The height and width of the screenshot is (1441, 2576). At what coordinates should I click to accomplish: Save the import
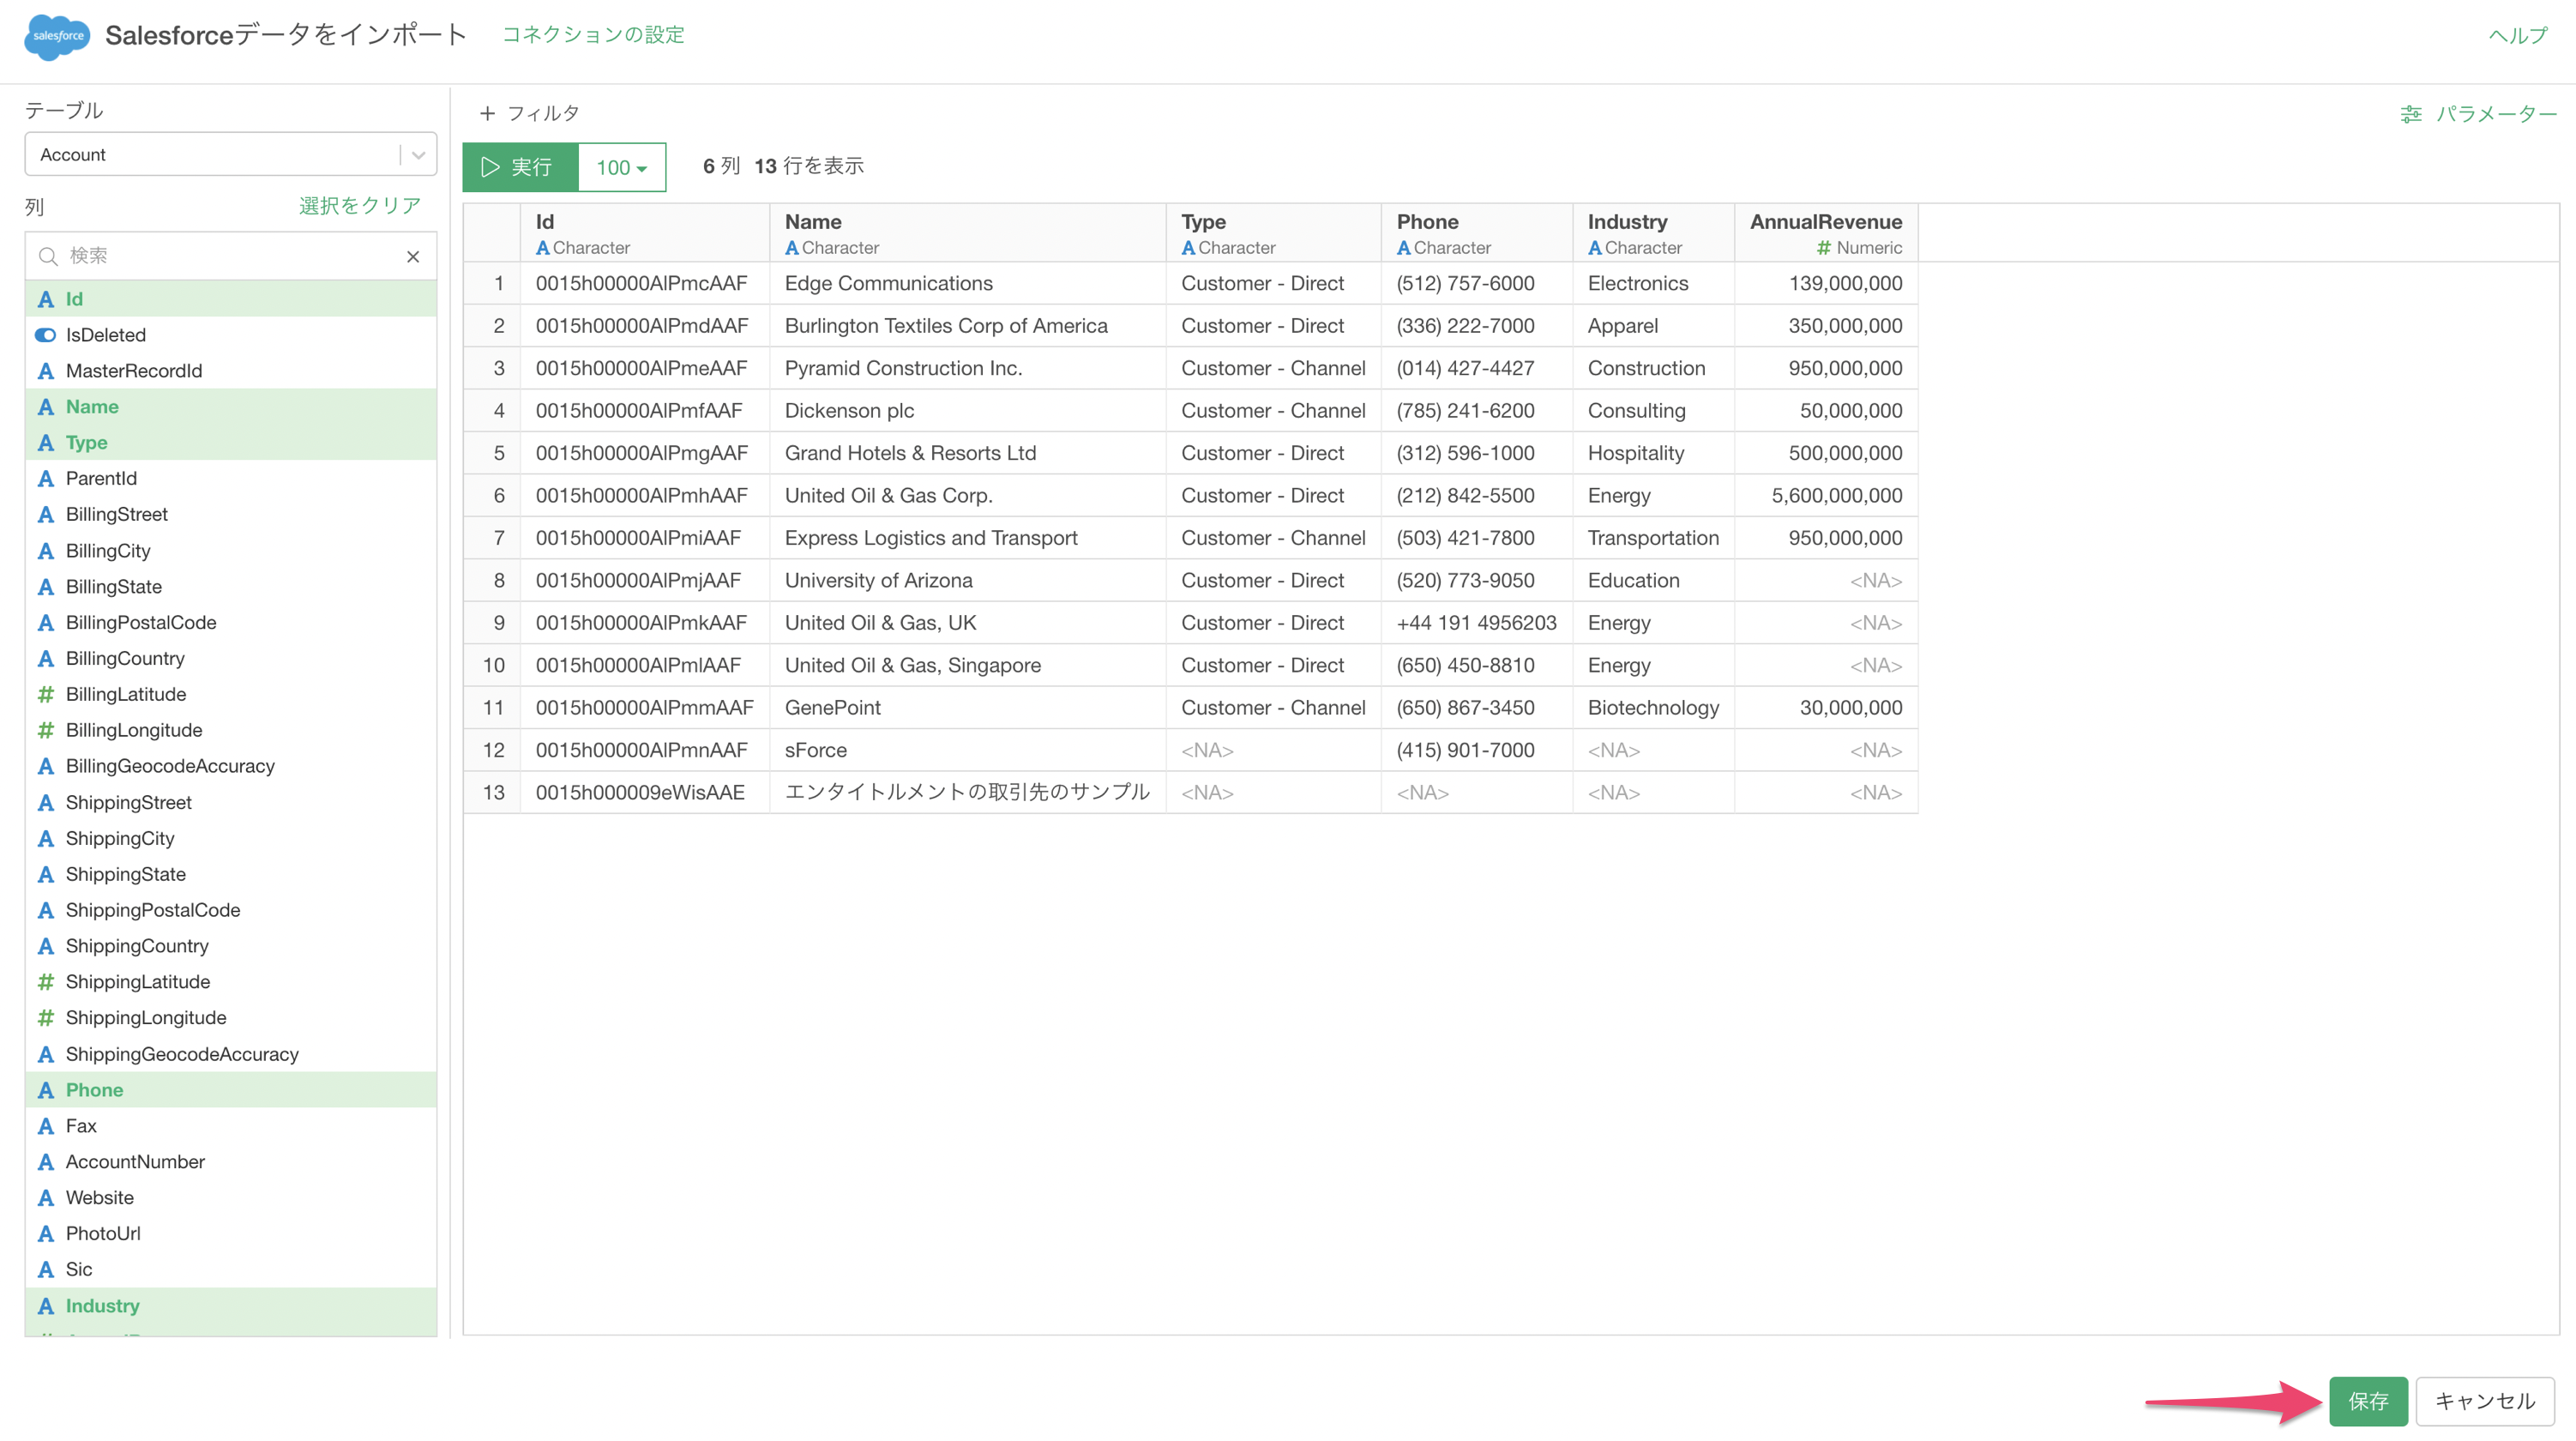click(2368, 1401)
